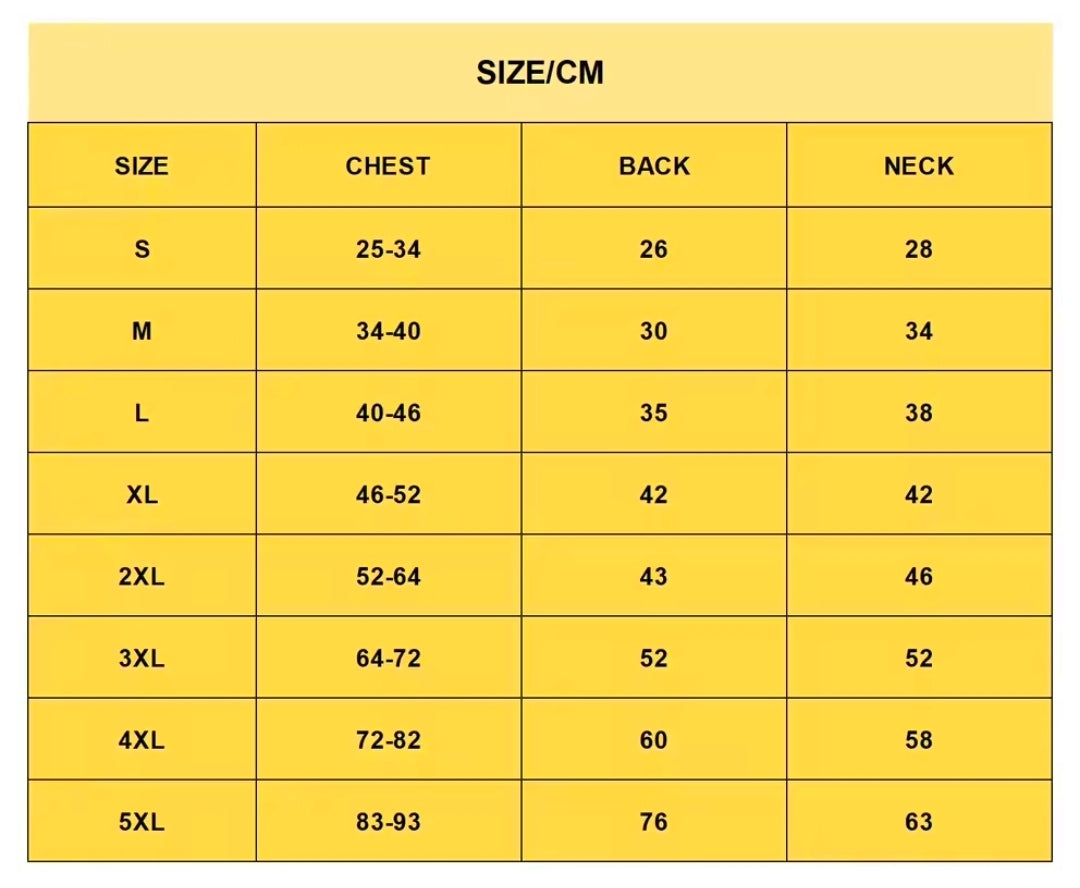Click the BACK column header

click(654, 166)
